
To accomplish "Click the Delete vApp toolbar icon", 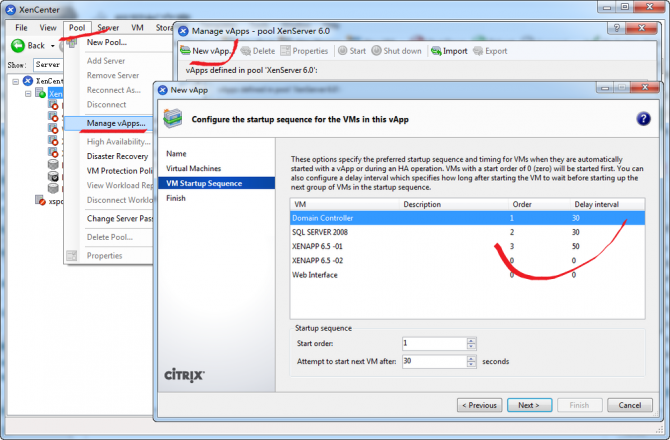I will (246, 51).
